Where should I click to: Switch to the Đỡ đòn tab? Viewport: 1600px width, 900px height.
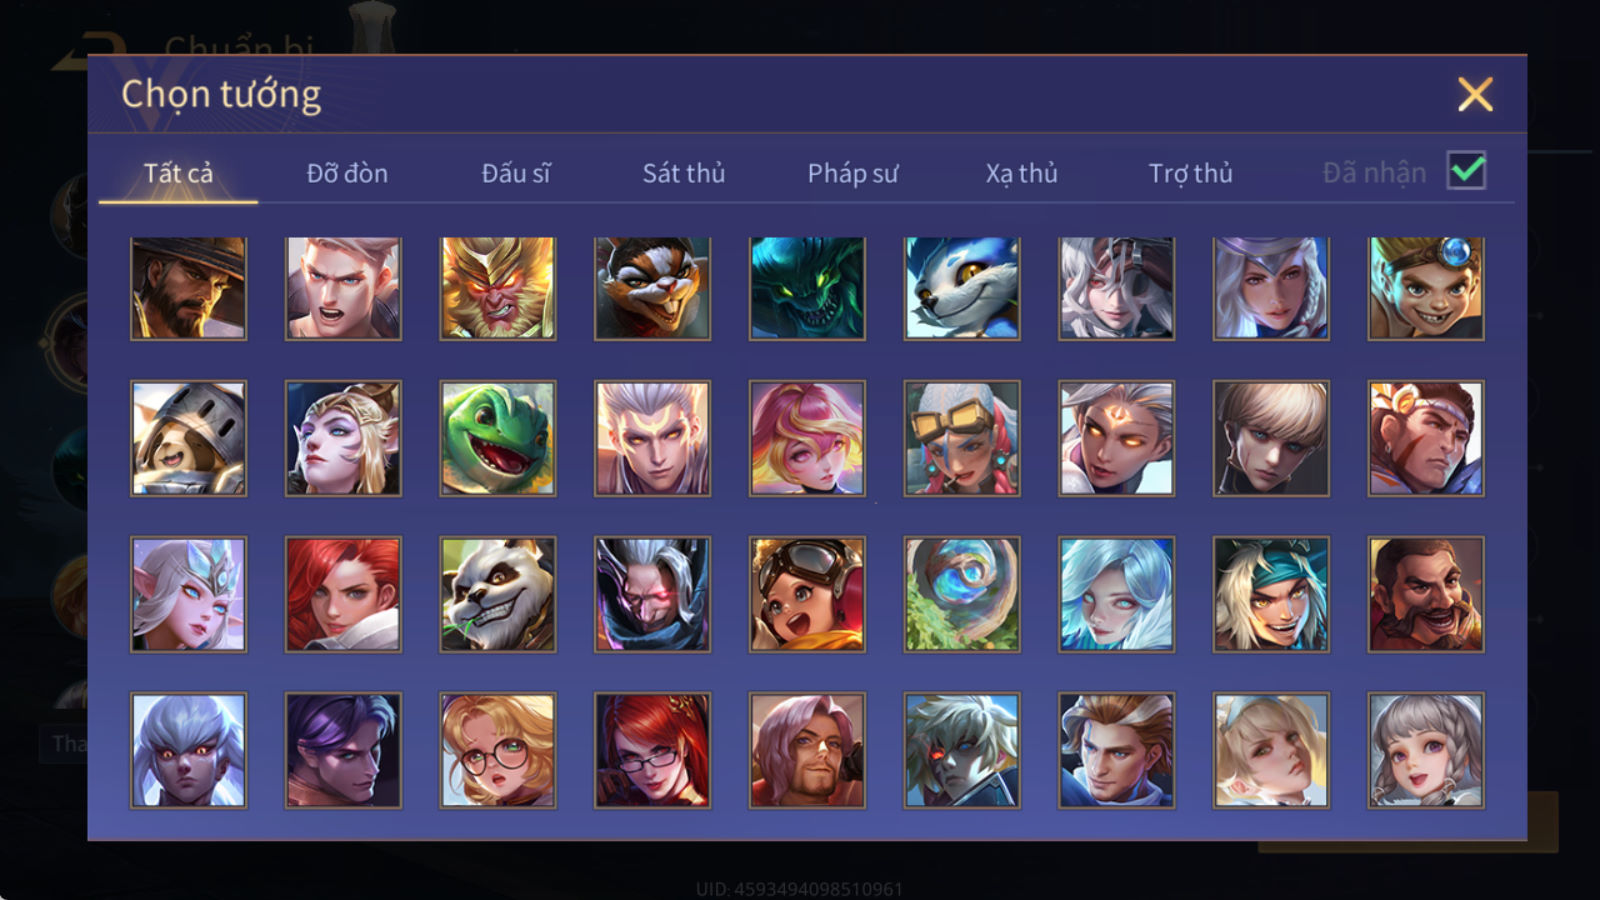point(347,173)
